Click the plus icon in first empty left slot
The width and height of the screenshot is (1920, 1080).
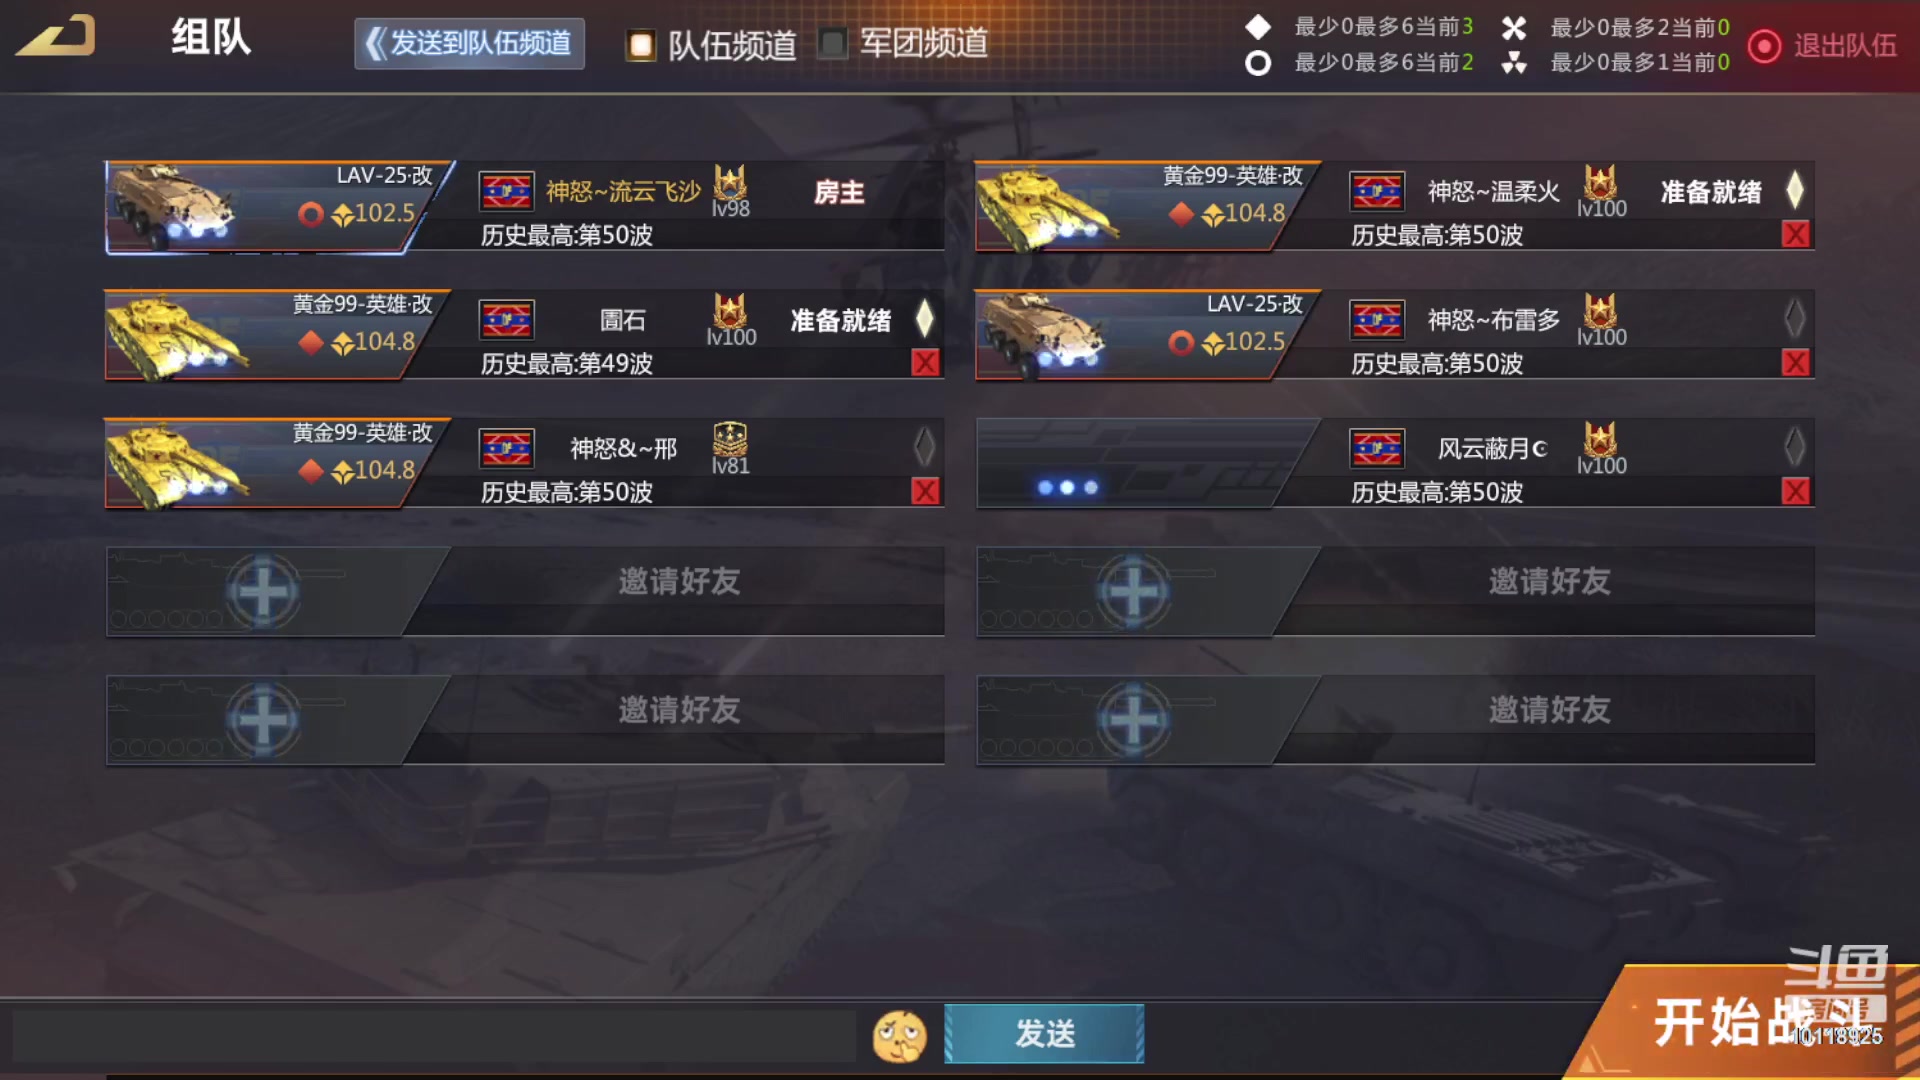(263, 591)
